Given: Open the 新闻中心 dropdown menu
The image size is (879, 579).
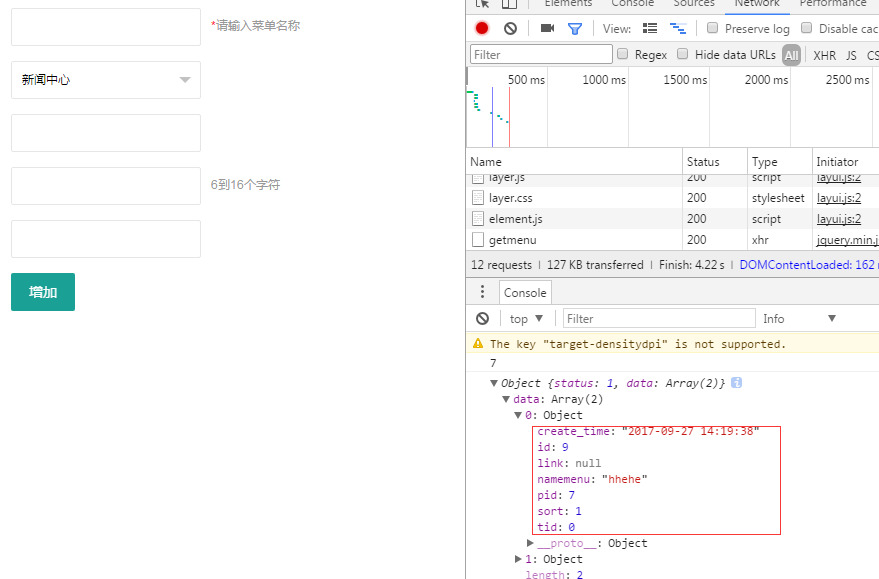Looking at the screenshot, I should (105, 80).
